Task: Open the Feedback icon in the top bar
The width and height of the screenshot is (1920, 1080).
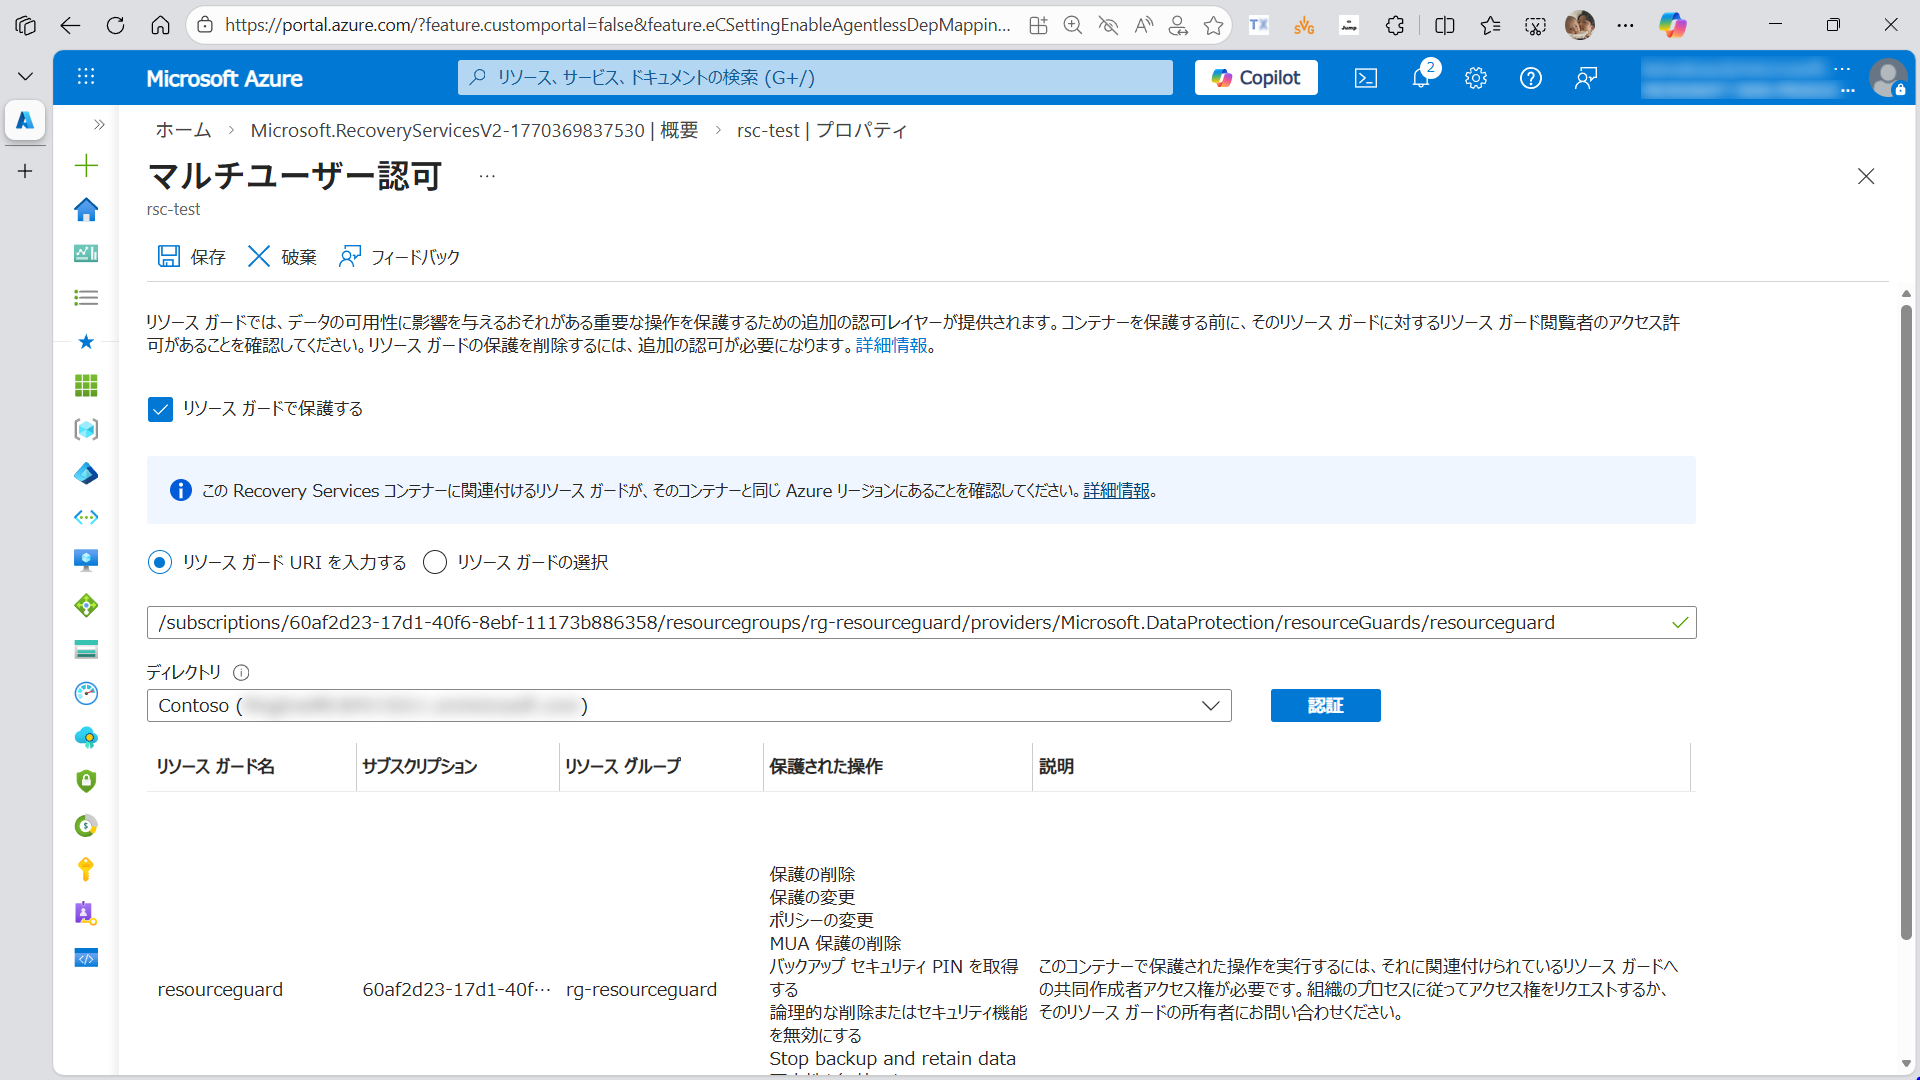Action: [1586, 77]
